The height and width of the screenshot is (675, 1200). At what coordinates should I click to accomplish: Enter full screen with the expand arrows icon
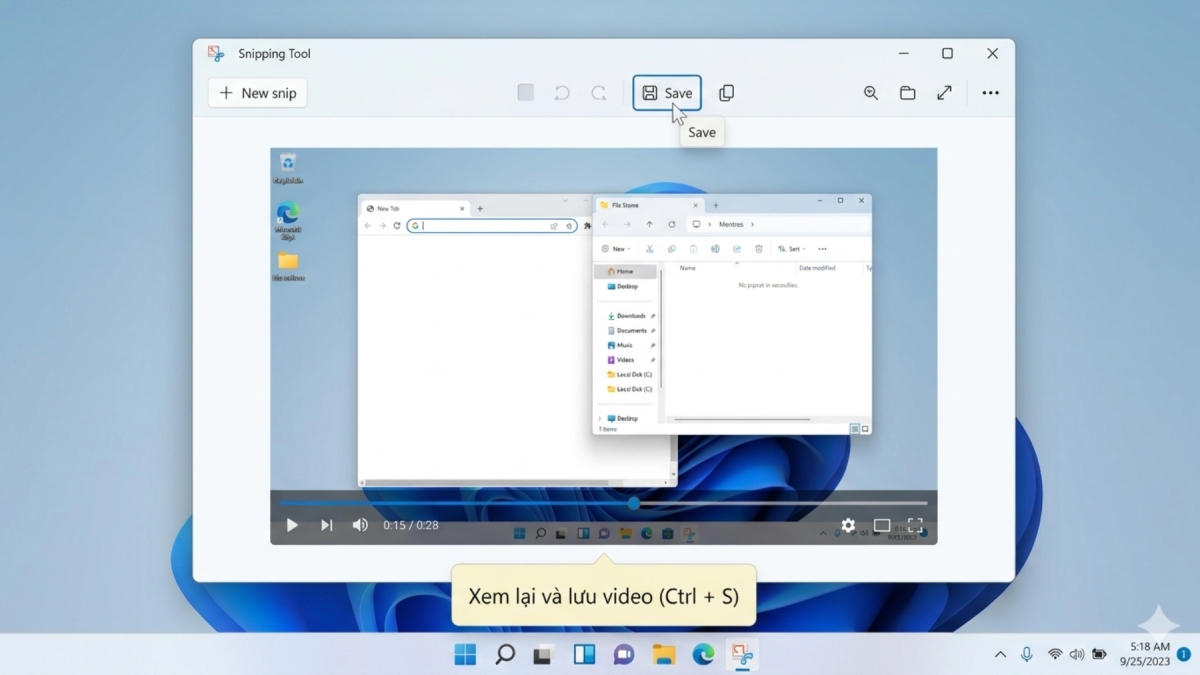pyautogui.click(x=944, y=92)
